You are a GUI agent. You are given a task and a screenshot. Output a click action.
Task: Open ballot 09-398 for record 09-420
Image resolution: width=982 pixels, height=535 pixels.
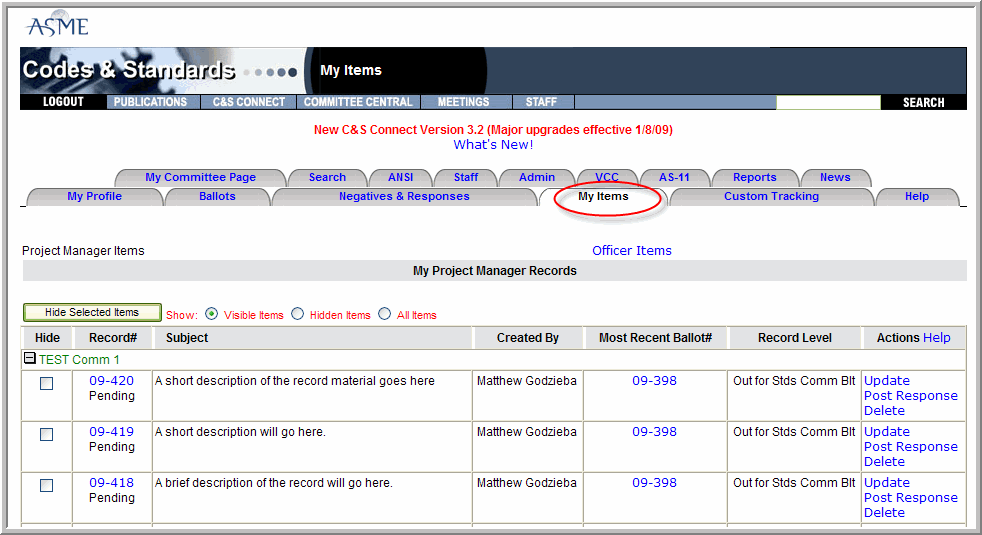click(654, 380)
